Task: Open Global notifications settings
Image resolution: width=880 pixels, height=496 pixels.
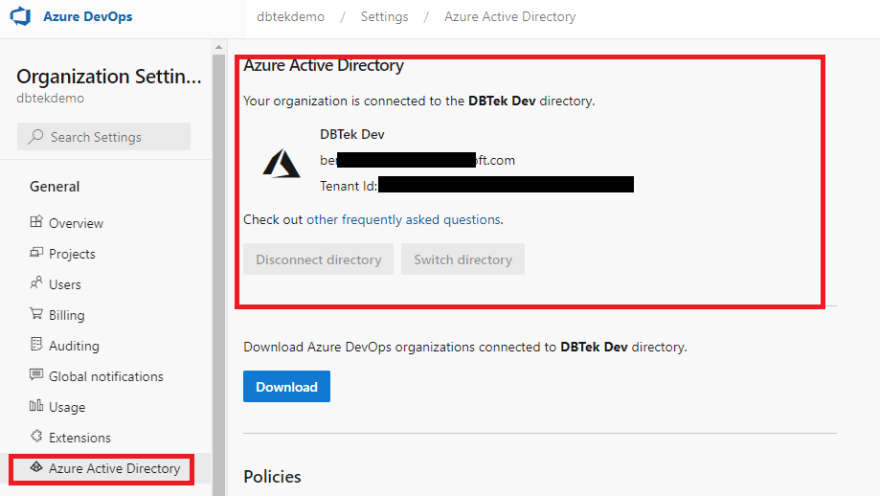Action: point(106,376)
